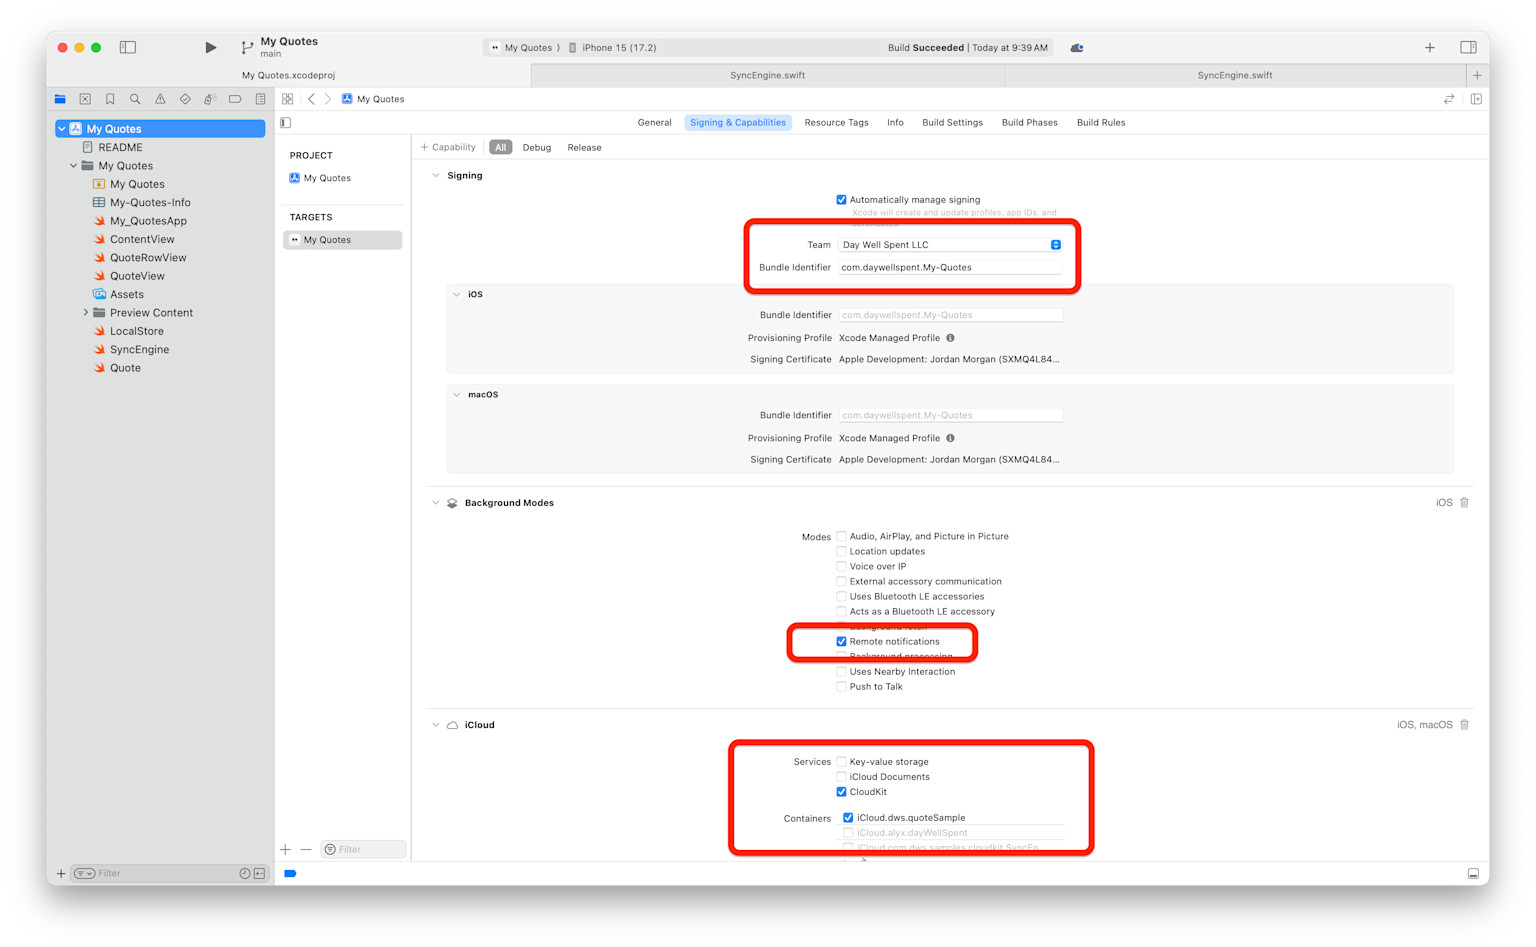Filter capabilities by Release
Image resolution: width=1536 pixels, height=947 pixels.
[584, 148]
